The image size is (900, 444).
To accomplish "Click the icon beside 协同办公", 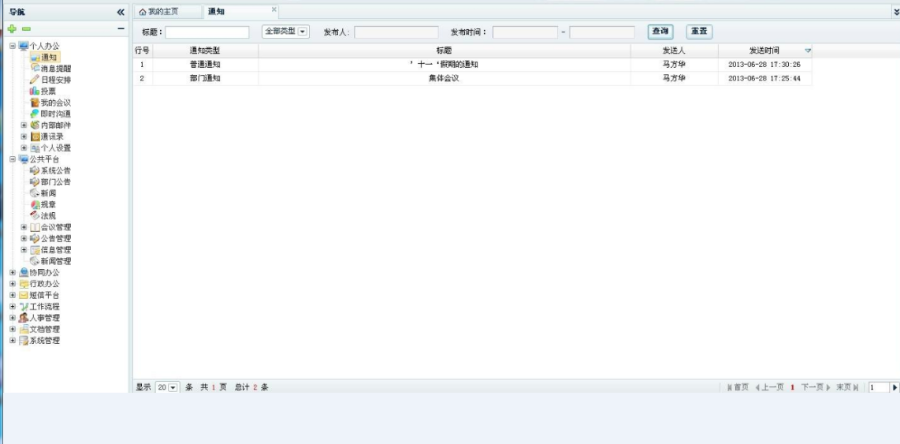I will pos(24,272).
